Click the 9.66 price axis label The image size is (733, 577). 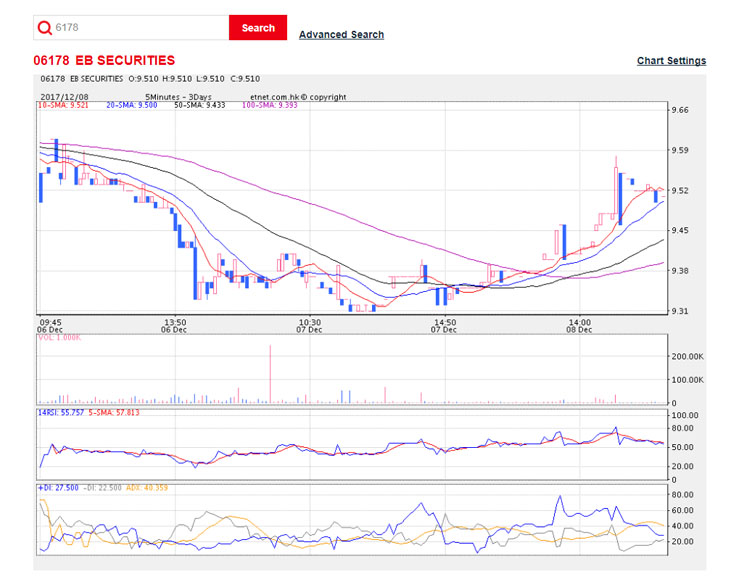[680, 110]
